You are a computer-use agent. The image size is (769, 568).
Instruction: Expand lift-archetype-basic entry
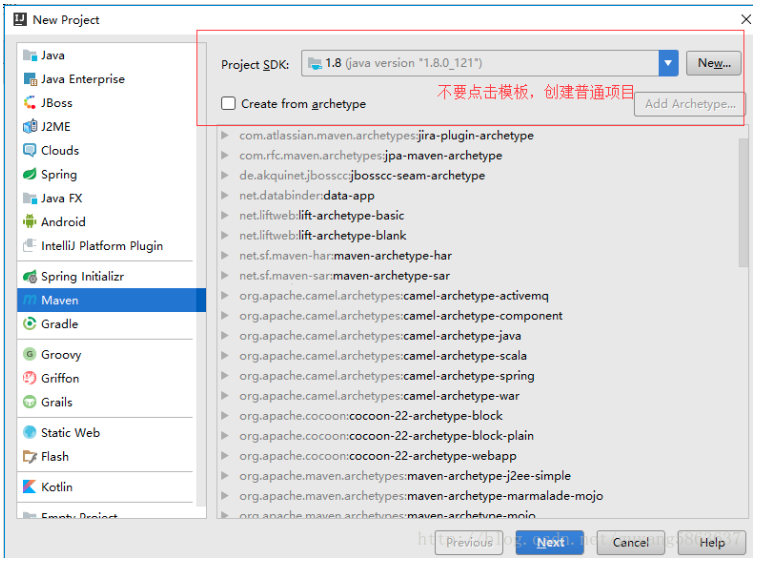pyautogui.click(x=225, y=215)
